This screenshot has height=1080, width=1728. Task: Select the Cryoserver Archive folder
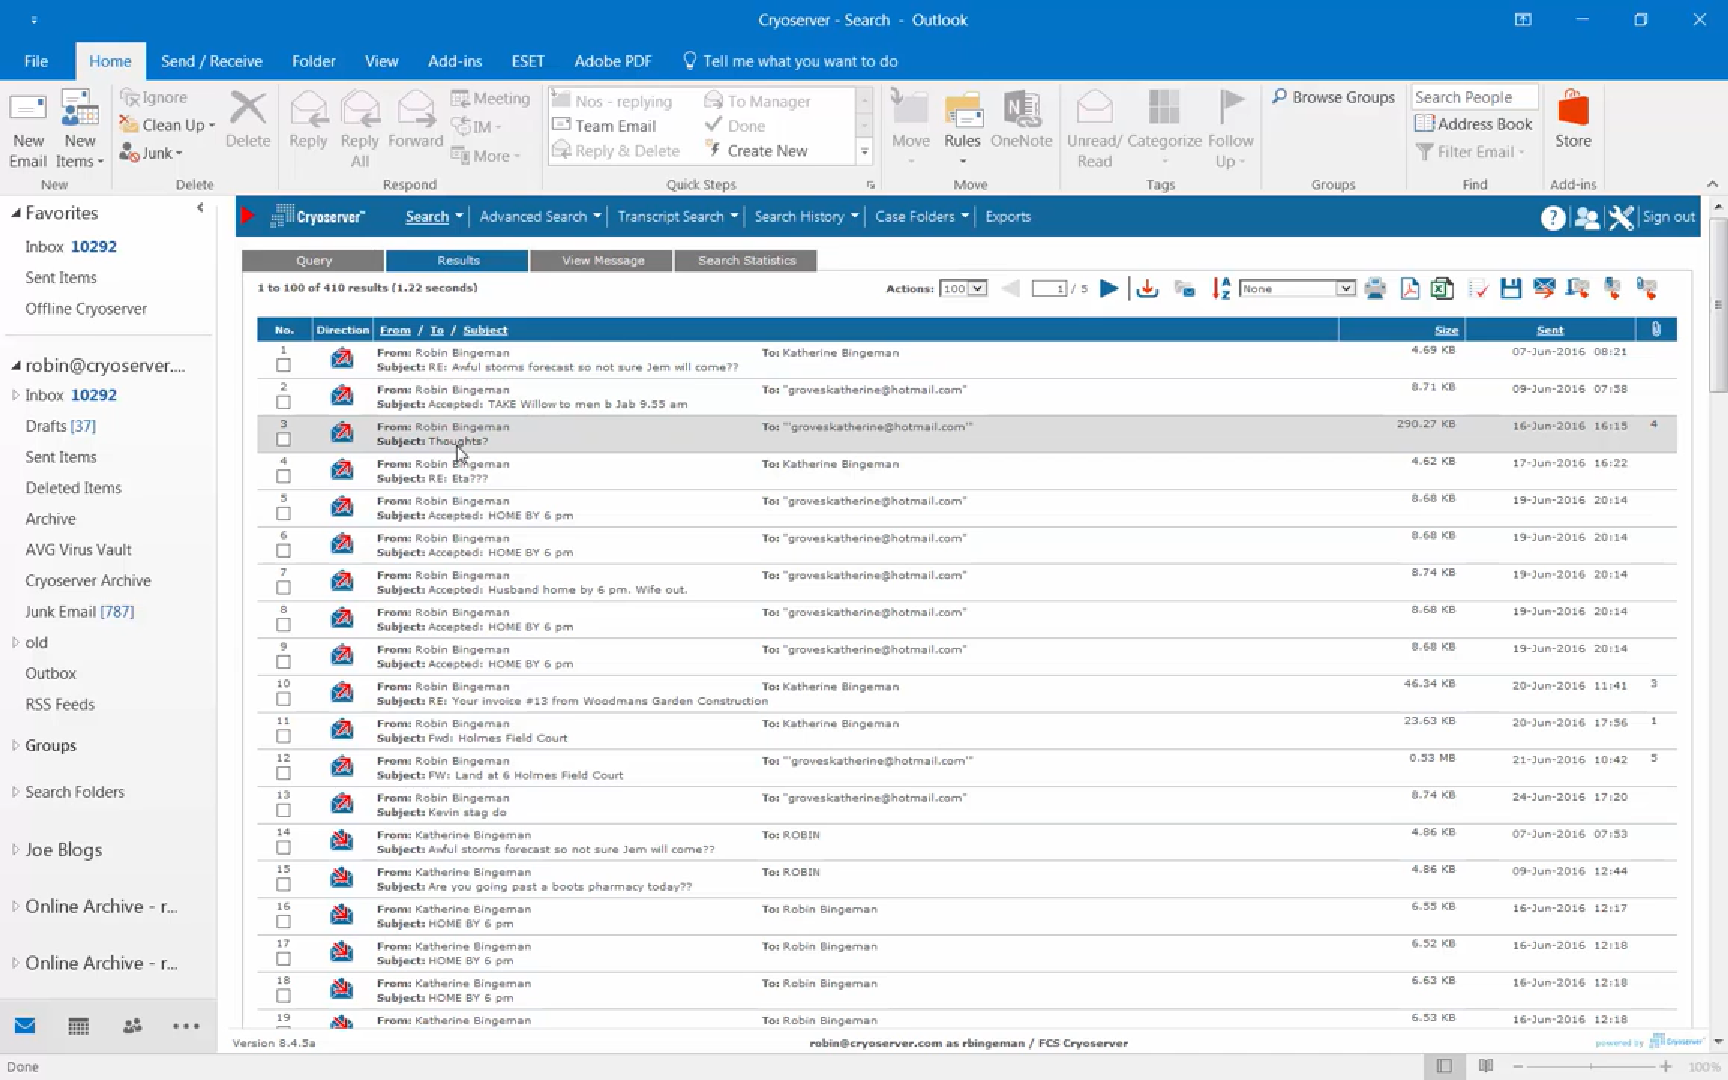click(88, 581)
